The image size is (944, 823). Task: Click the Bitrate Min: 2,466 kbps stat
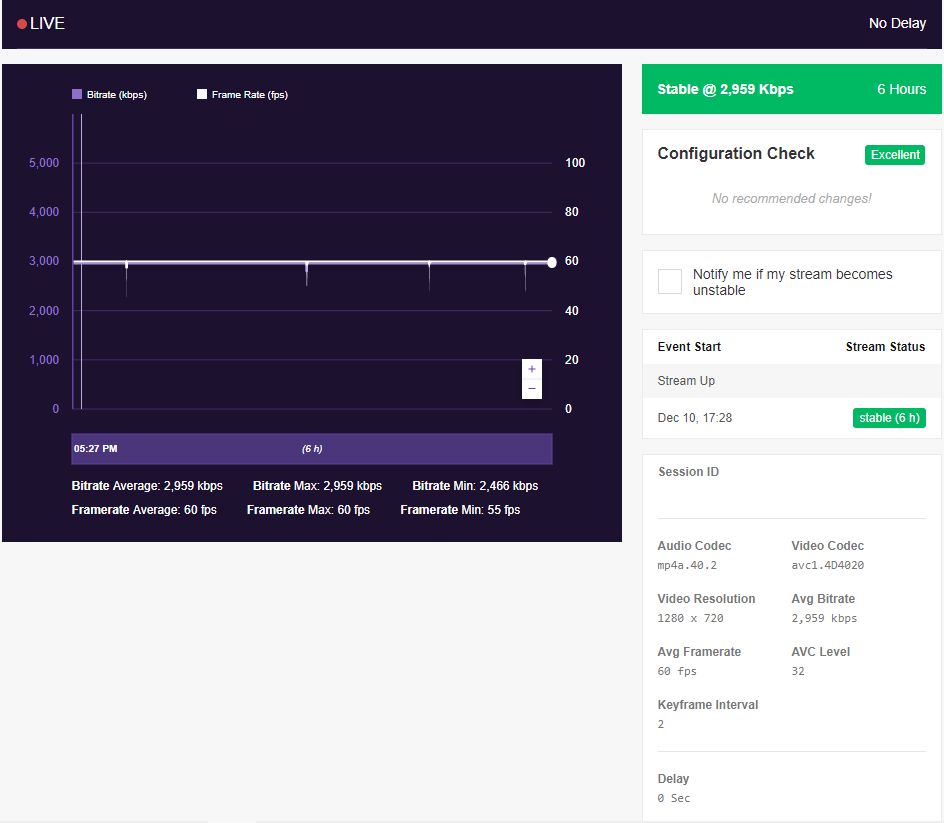pyautogui.click(x=475, y=486)
